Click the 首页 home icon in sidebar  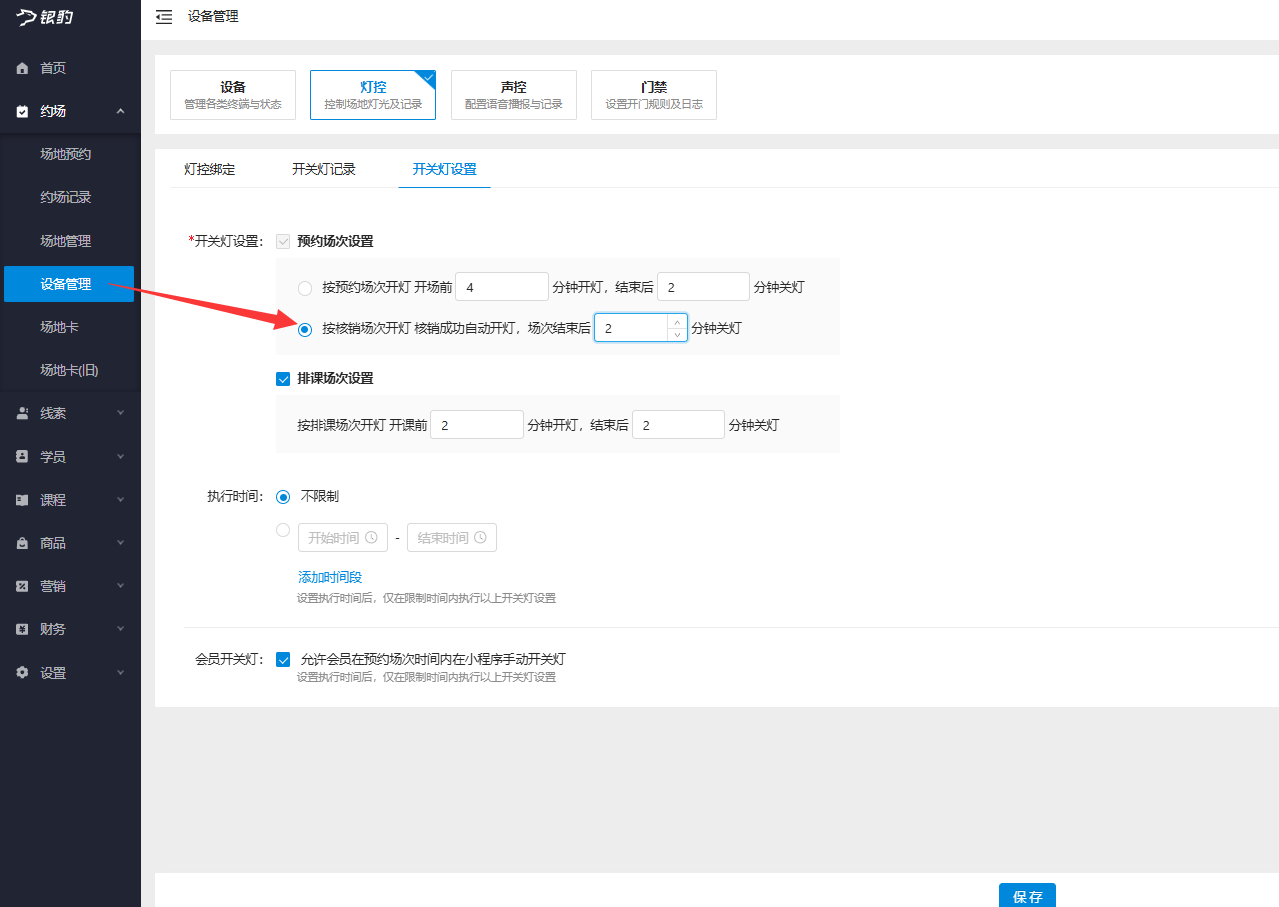[22, 68]
